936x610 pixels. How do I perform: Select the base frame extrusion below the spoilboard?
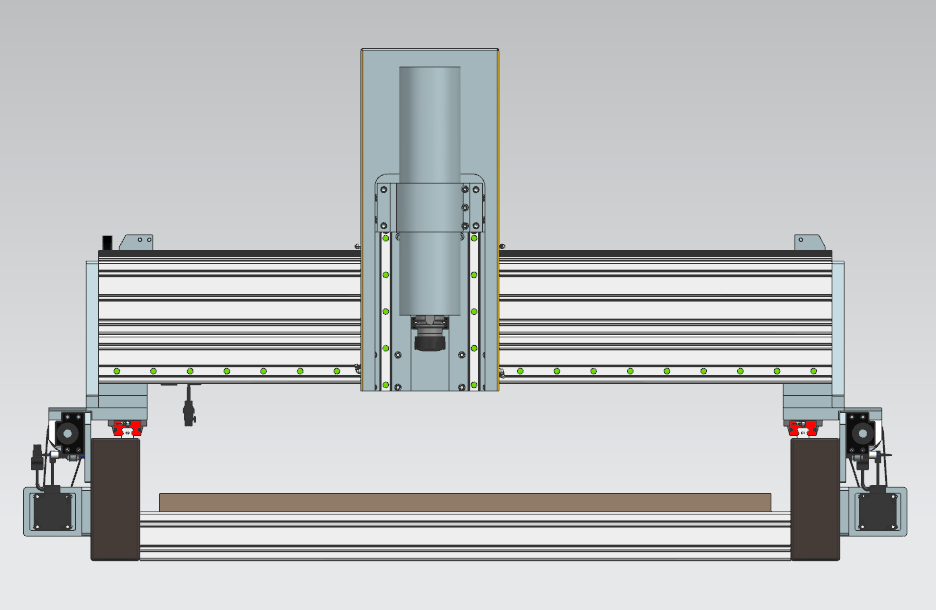pyautogui.click(x=465, y=536)
